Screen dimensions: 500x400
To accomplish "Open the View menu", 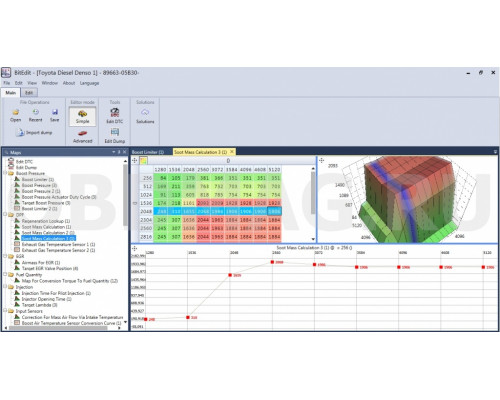I will tap(32, 83).
